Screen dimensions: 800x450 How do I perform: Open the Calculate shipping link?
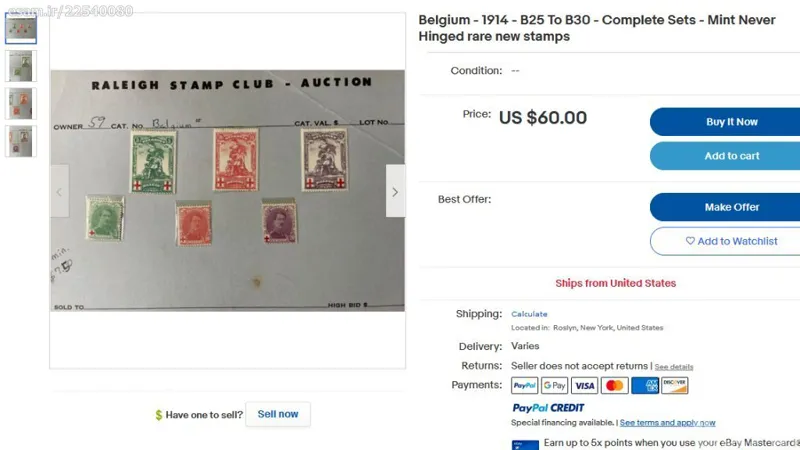point(529,314)
